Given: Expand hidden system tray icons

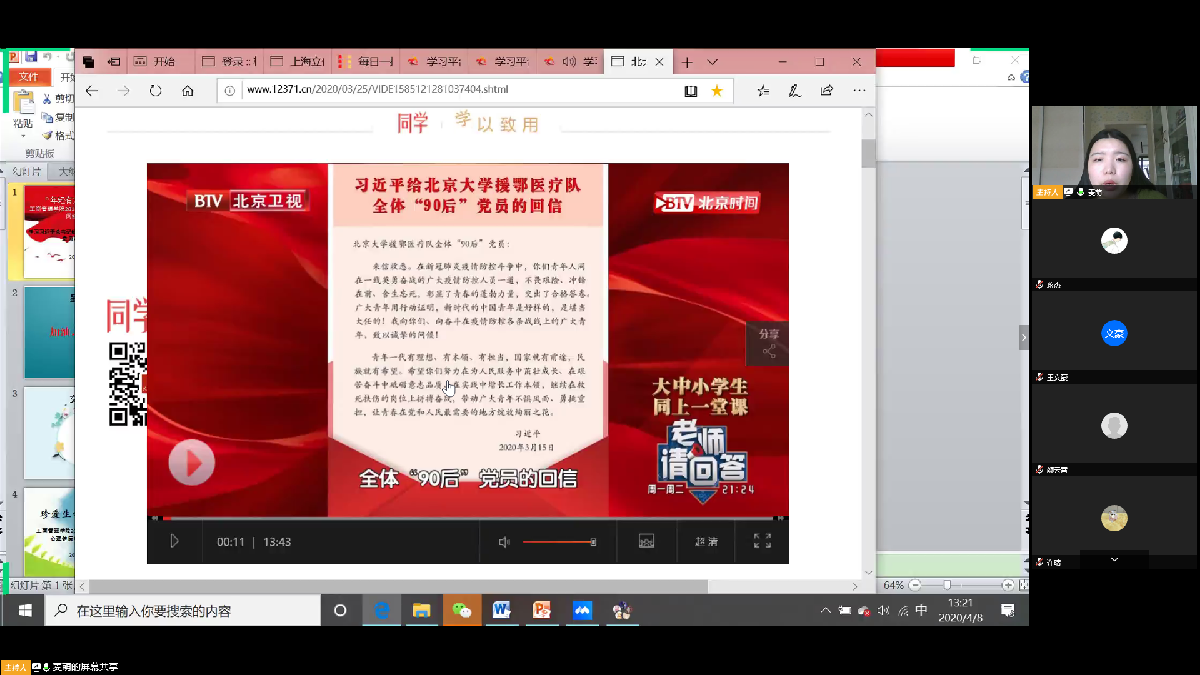Looking at the screenshot, I should coord(825,610).
